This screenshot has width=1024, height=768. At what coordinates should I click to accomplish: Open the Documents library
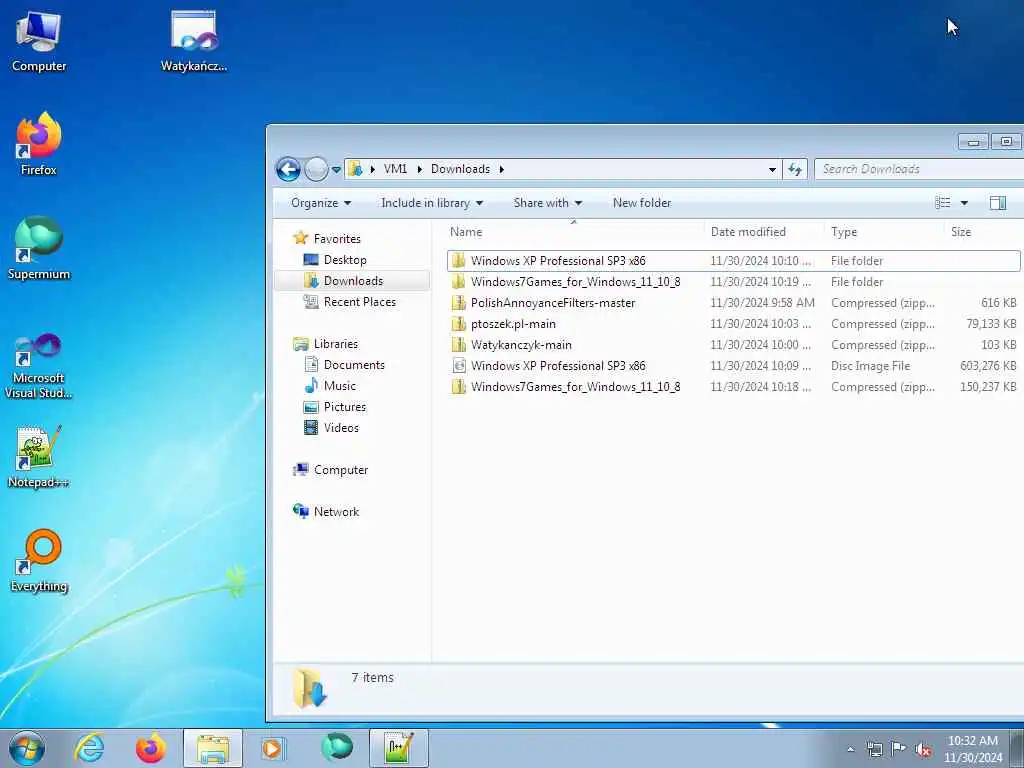[354, 364]
